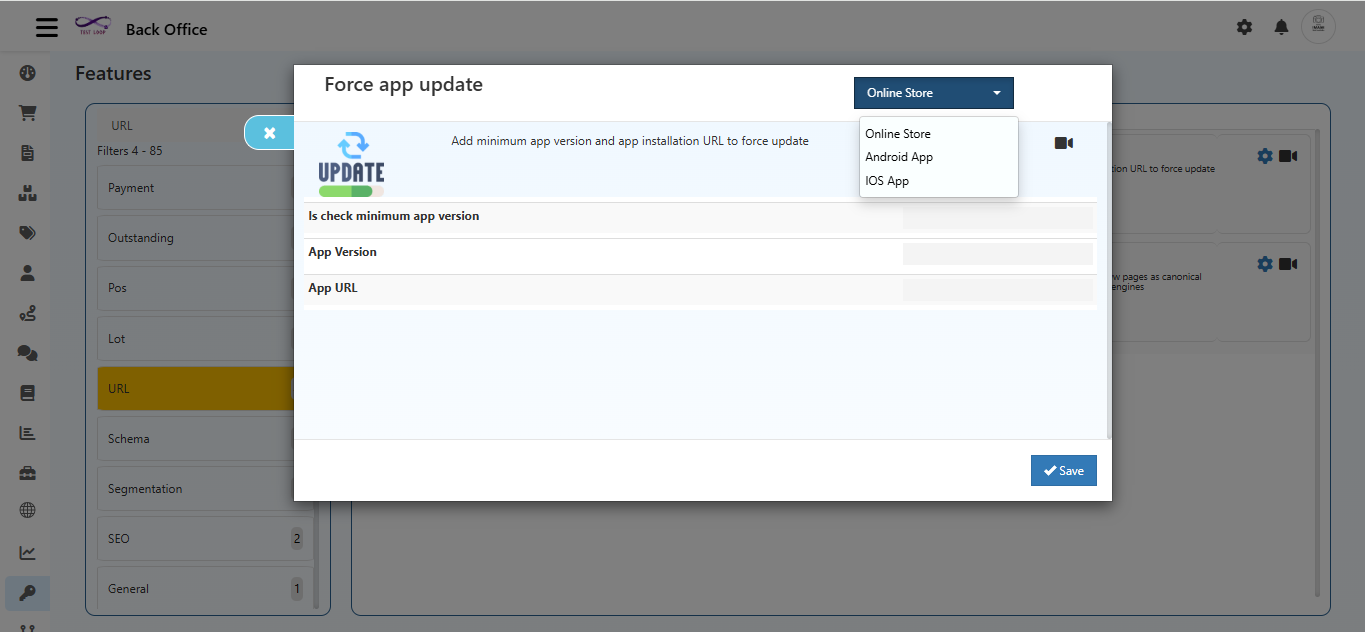Enable the Is check minimum app version toggle
Screen dimensions: 1365x632
995,217
